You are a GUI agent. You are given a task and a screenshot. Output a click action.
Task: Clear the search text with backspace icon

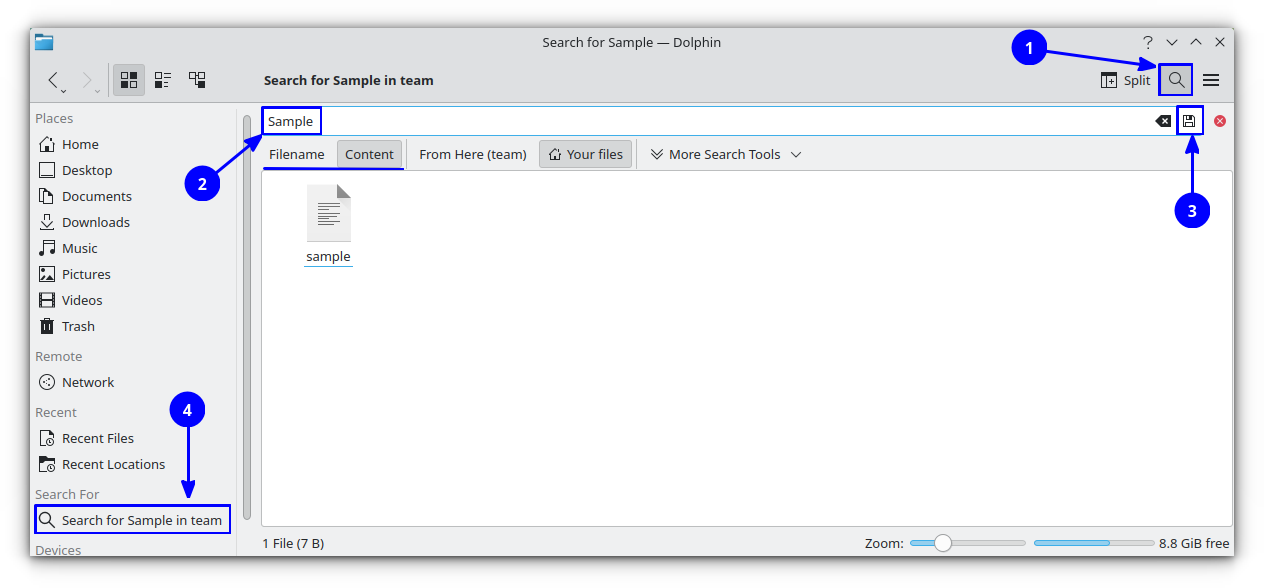pos(1162,120)
